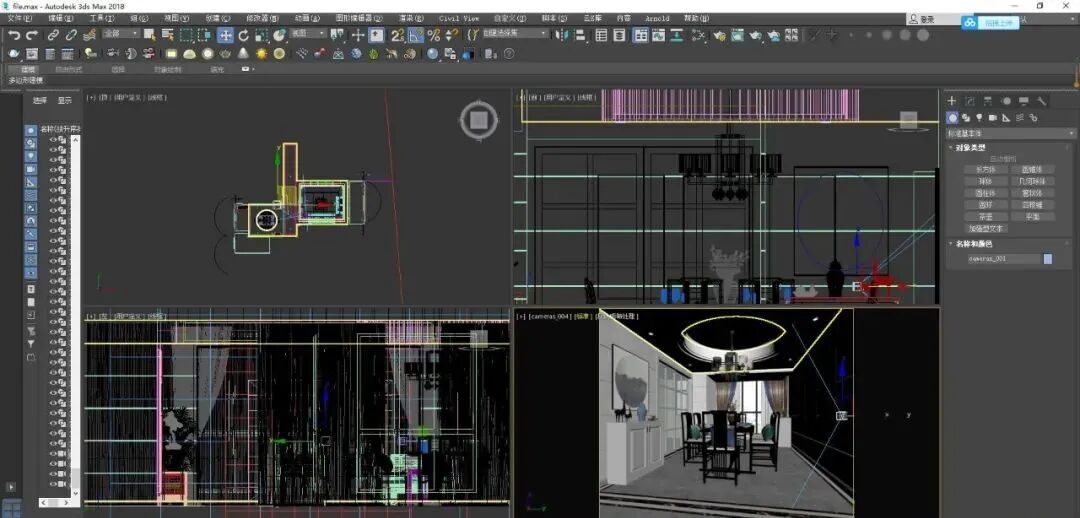Open the 工具 menu

tap(103, 19)
